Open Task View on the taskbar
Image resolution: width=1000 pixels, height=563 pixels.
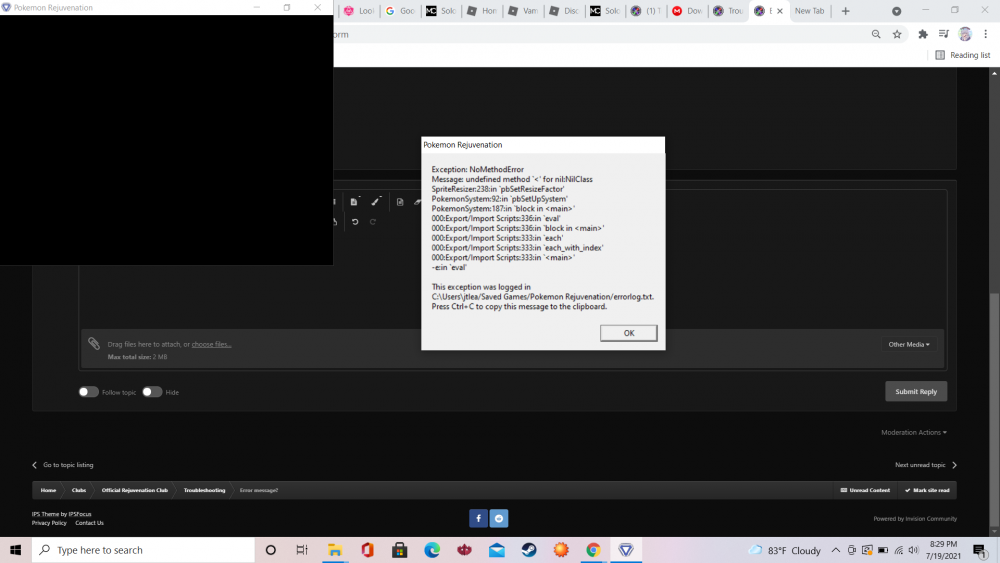pos(302,550)
